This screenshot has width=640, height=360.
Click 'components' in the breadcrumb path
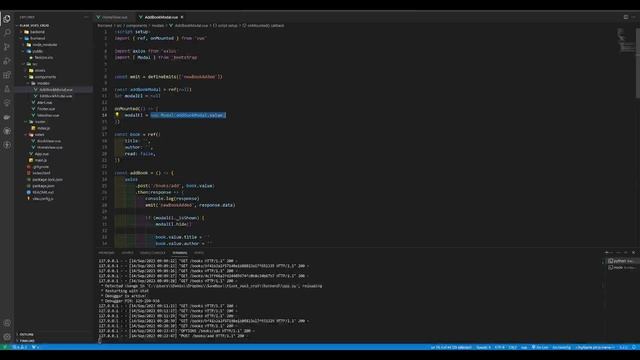[x=136, y=25]
